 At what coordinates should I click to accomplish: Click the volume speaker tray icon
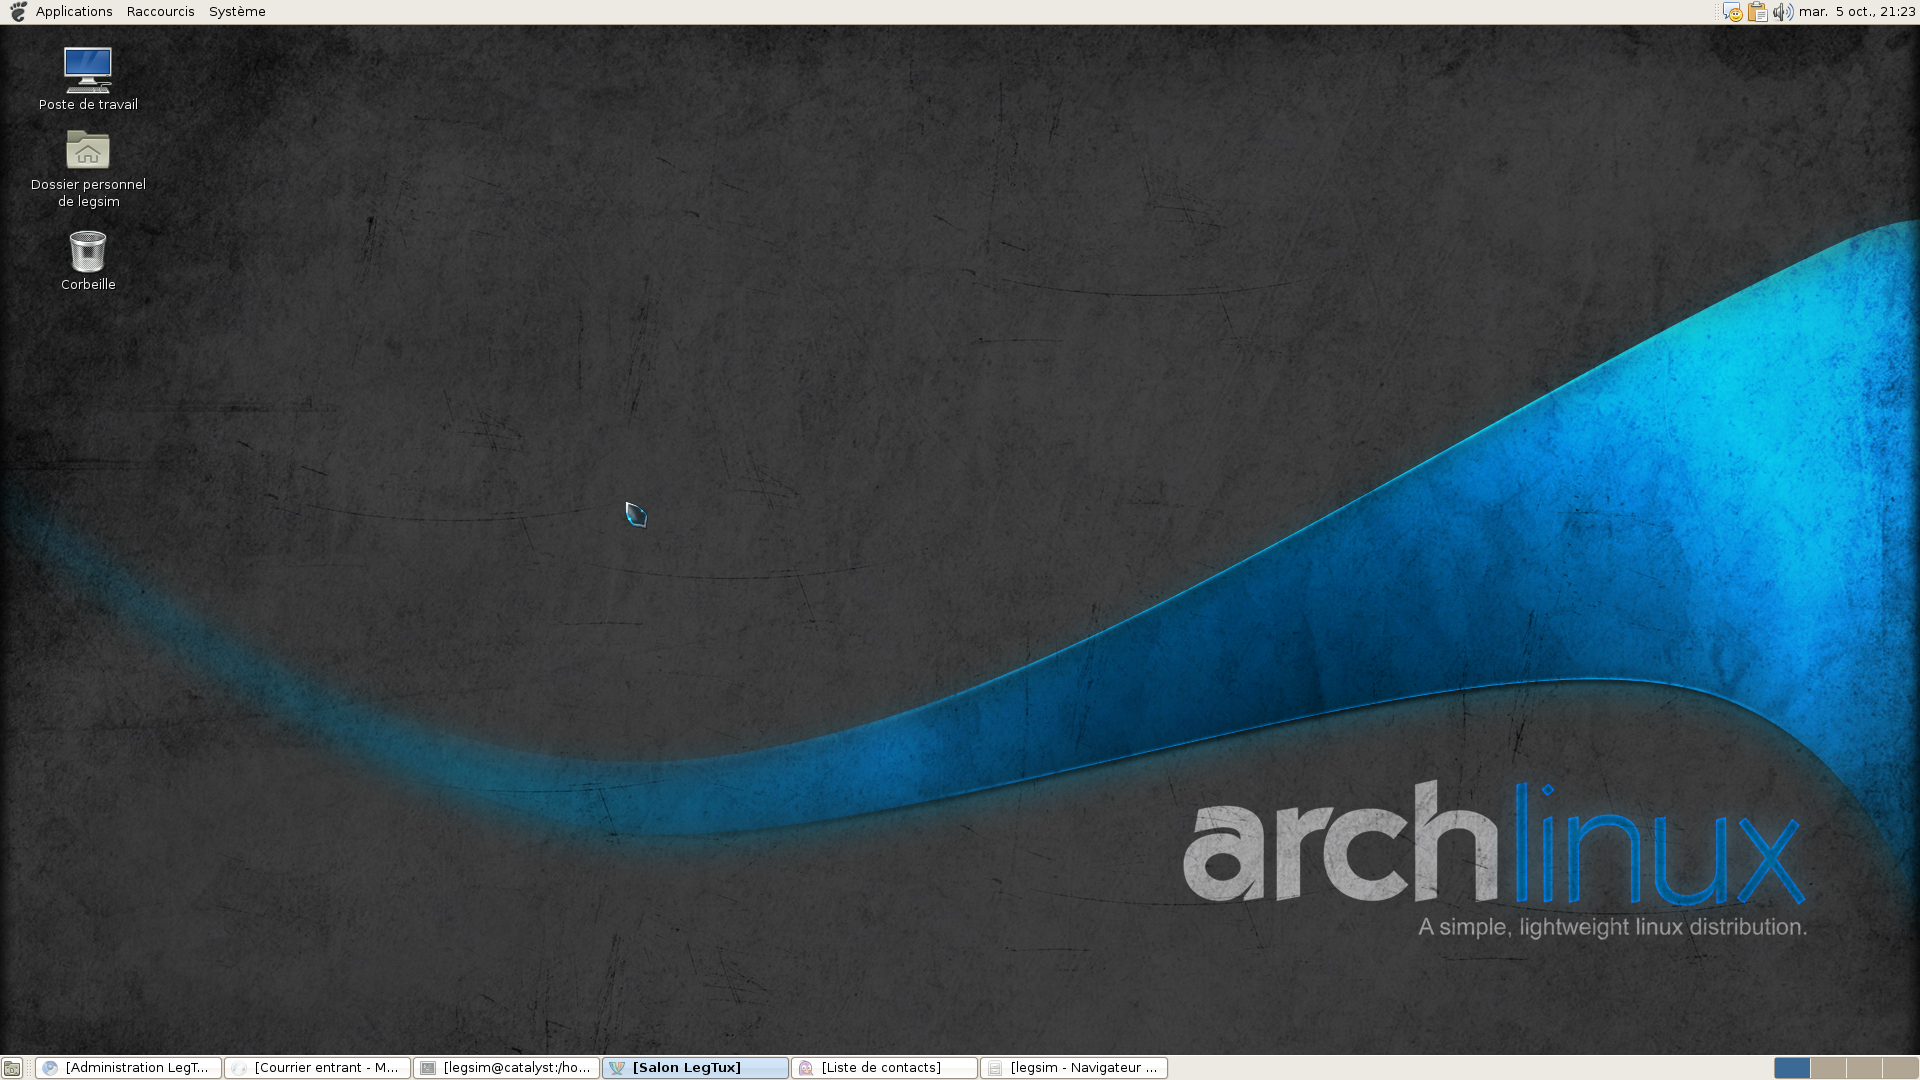click(1783, 12)
